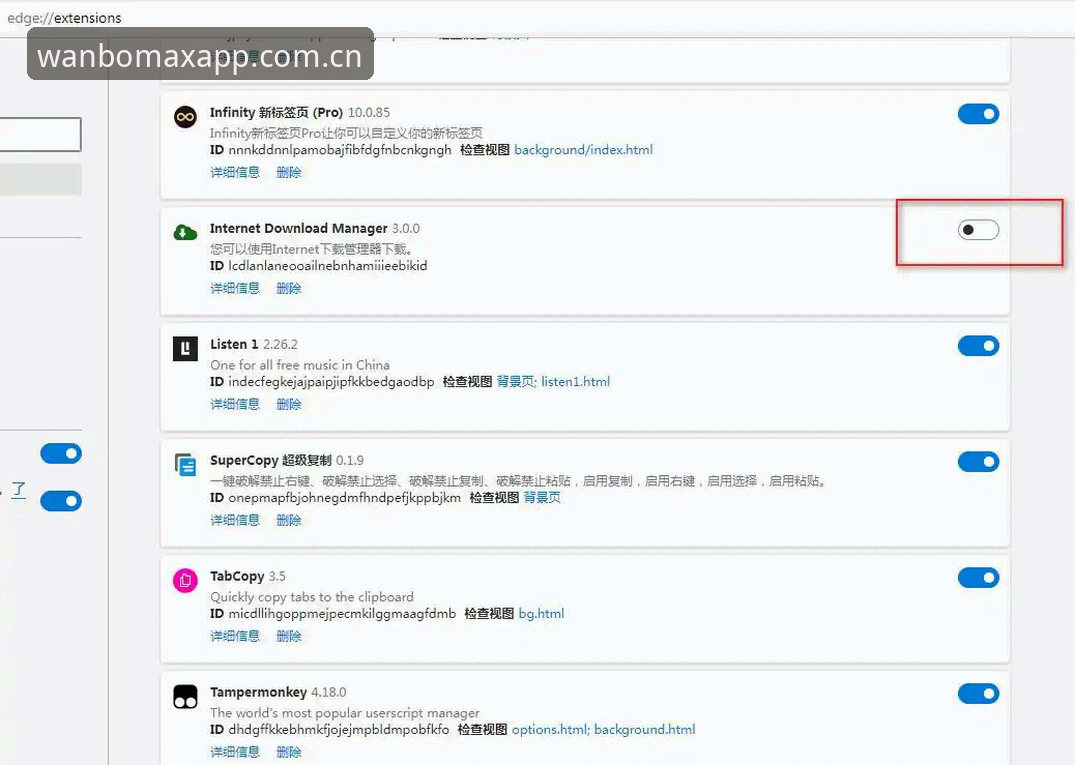This screenshot has width=1075, height=765.
Task: Open 详细信息 for Tampermonkey
Action: pyautogui.click(x=235, y=751)
